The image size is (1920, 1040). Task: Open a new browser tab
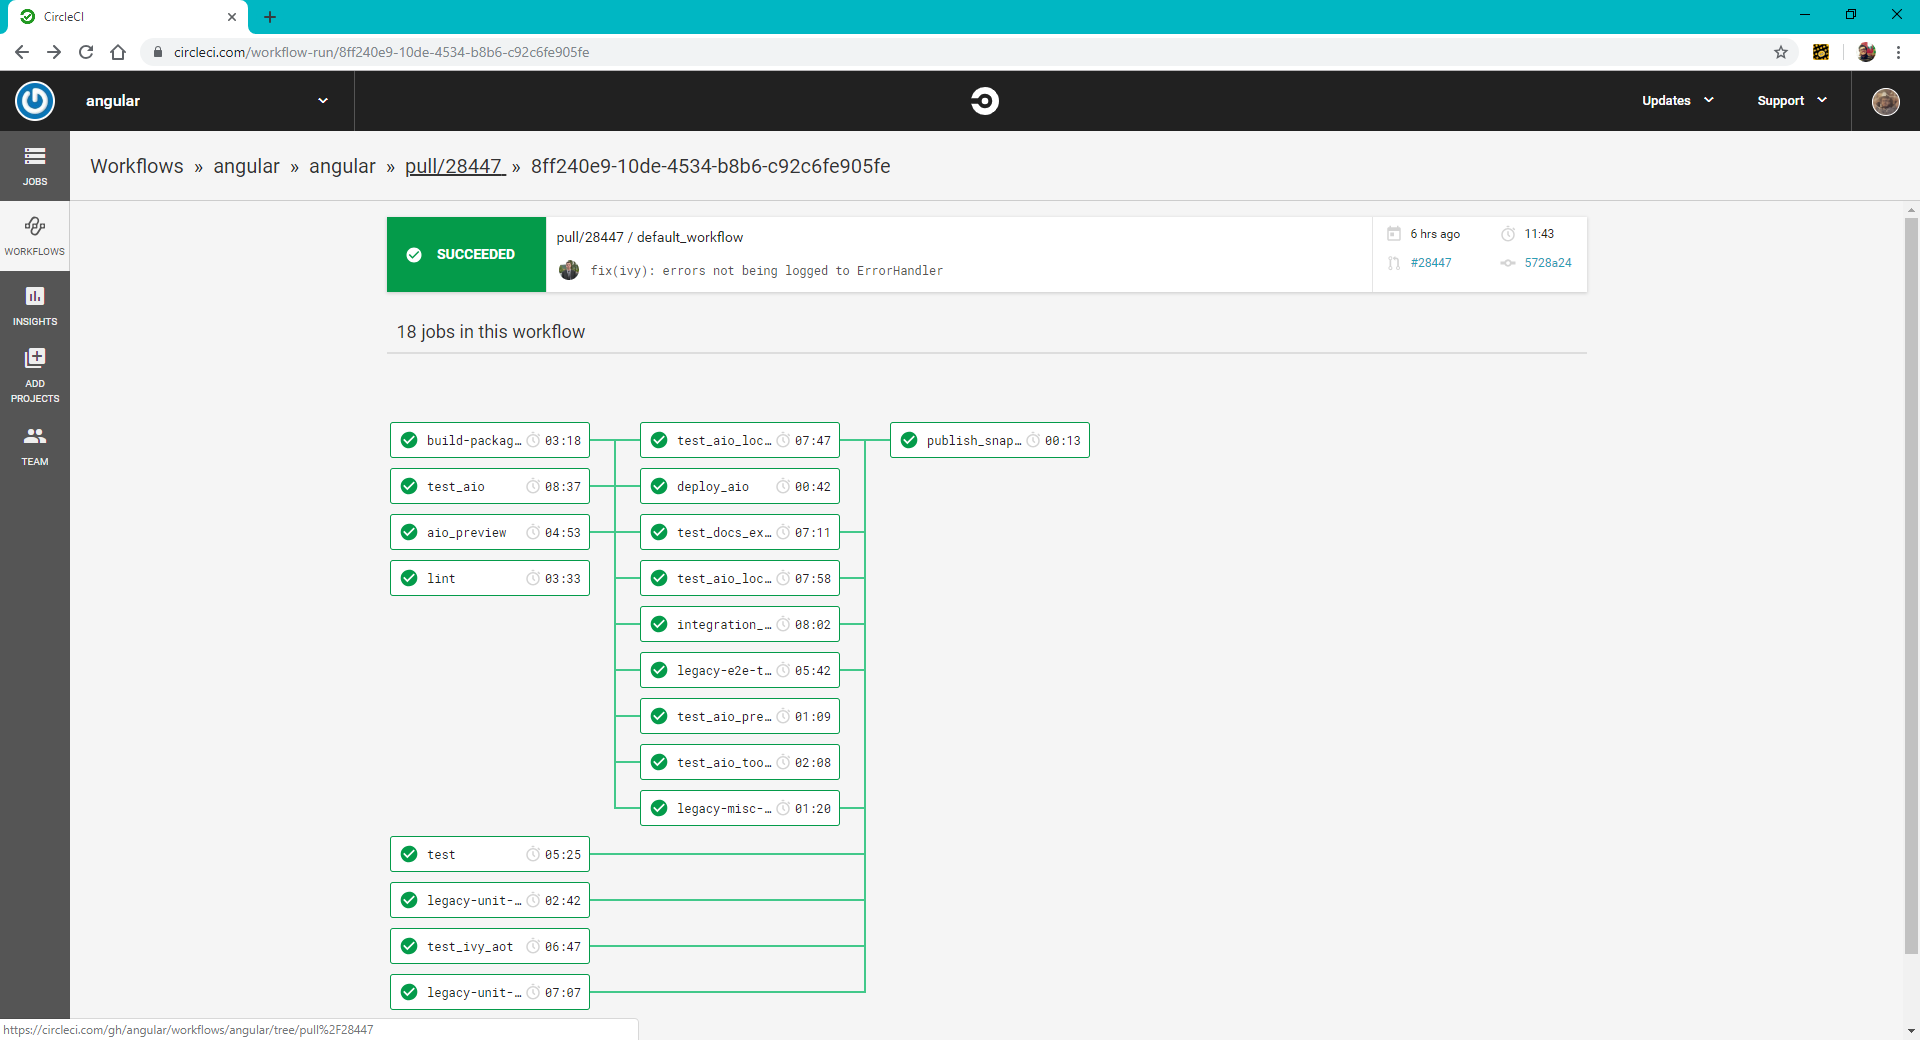click(270, 17)
